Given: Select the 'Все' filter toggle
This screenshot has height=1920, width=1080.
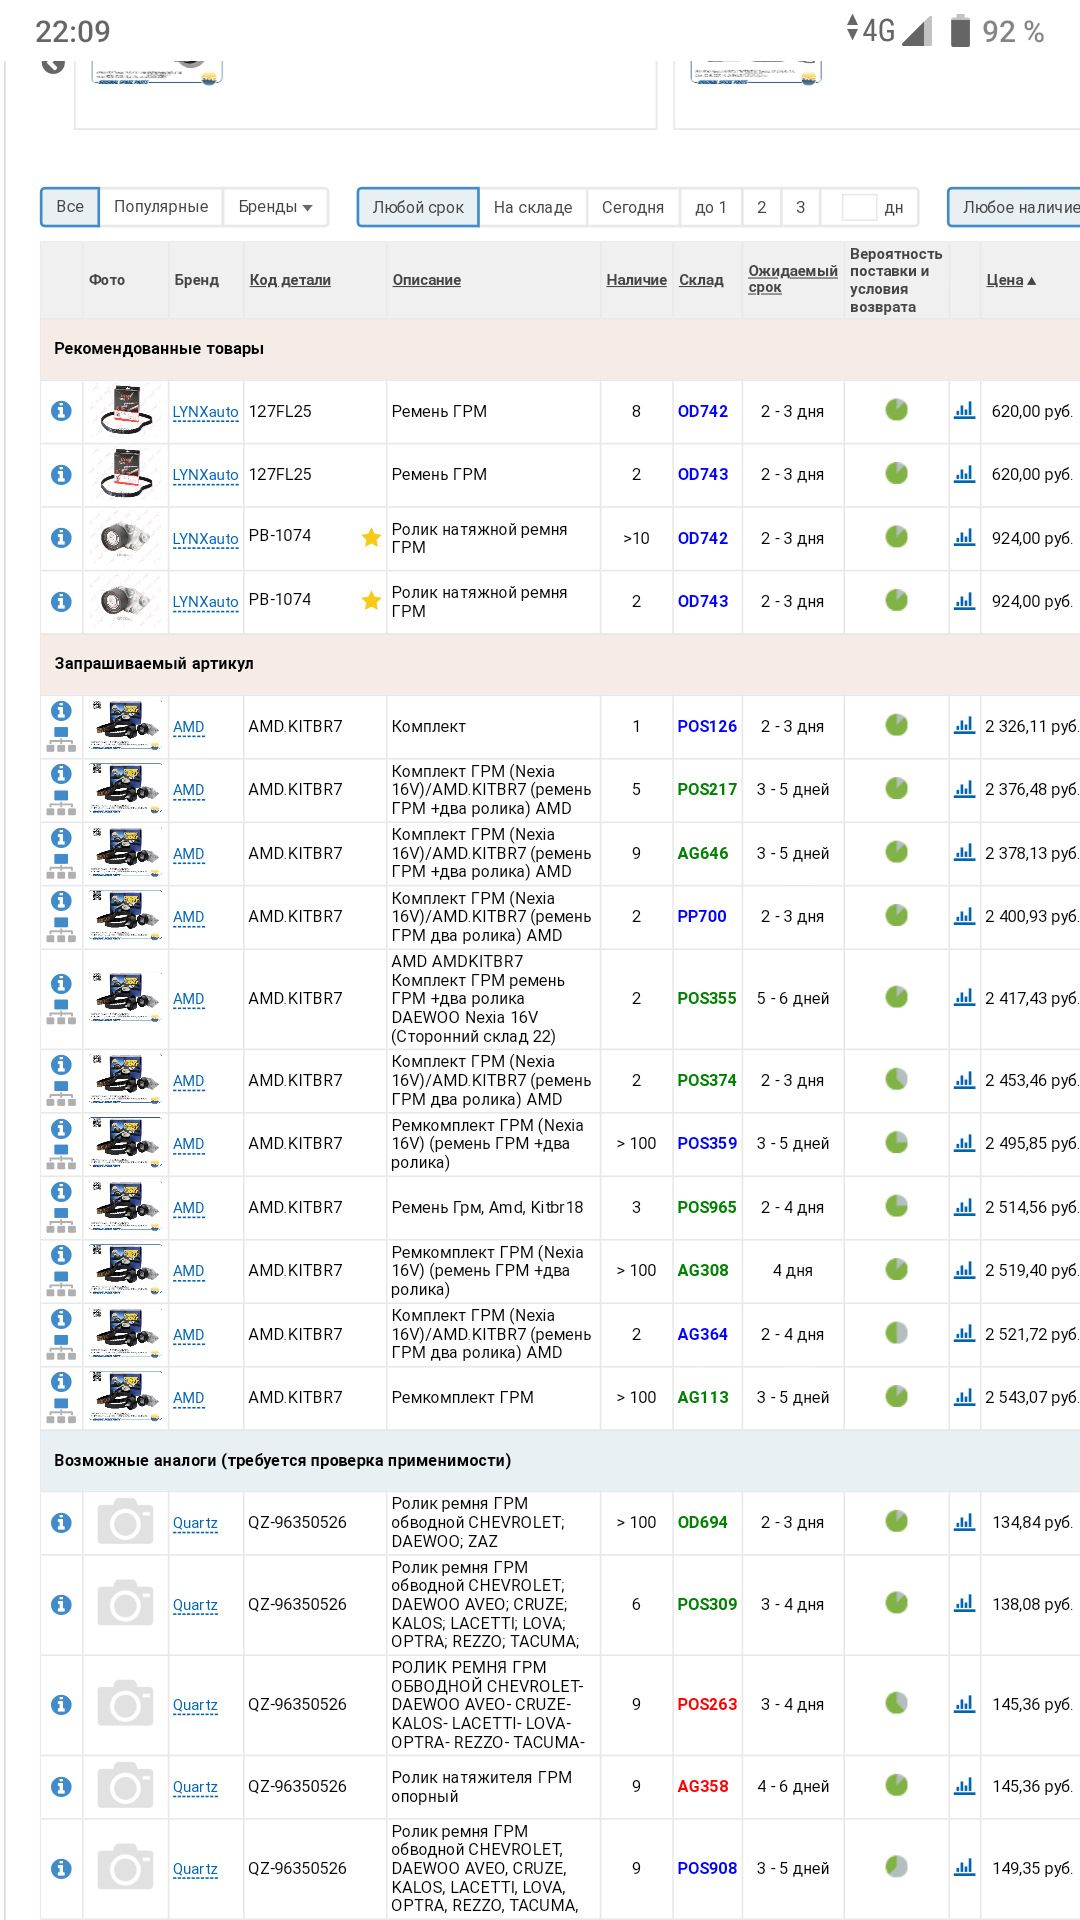Looking at the screenshot, I should click(70, 207).
